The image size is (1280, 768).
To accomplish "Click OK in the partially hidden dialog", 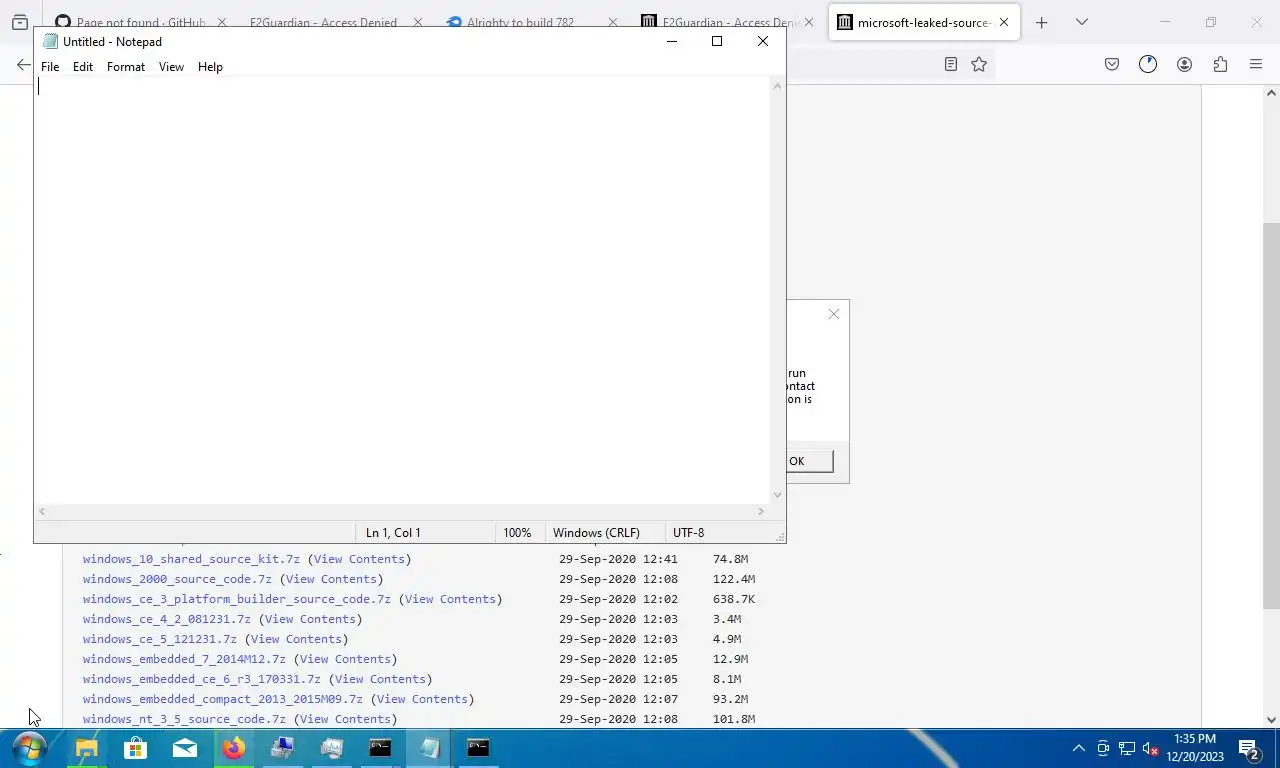I will pos(810,461).
